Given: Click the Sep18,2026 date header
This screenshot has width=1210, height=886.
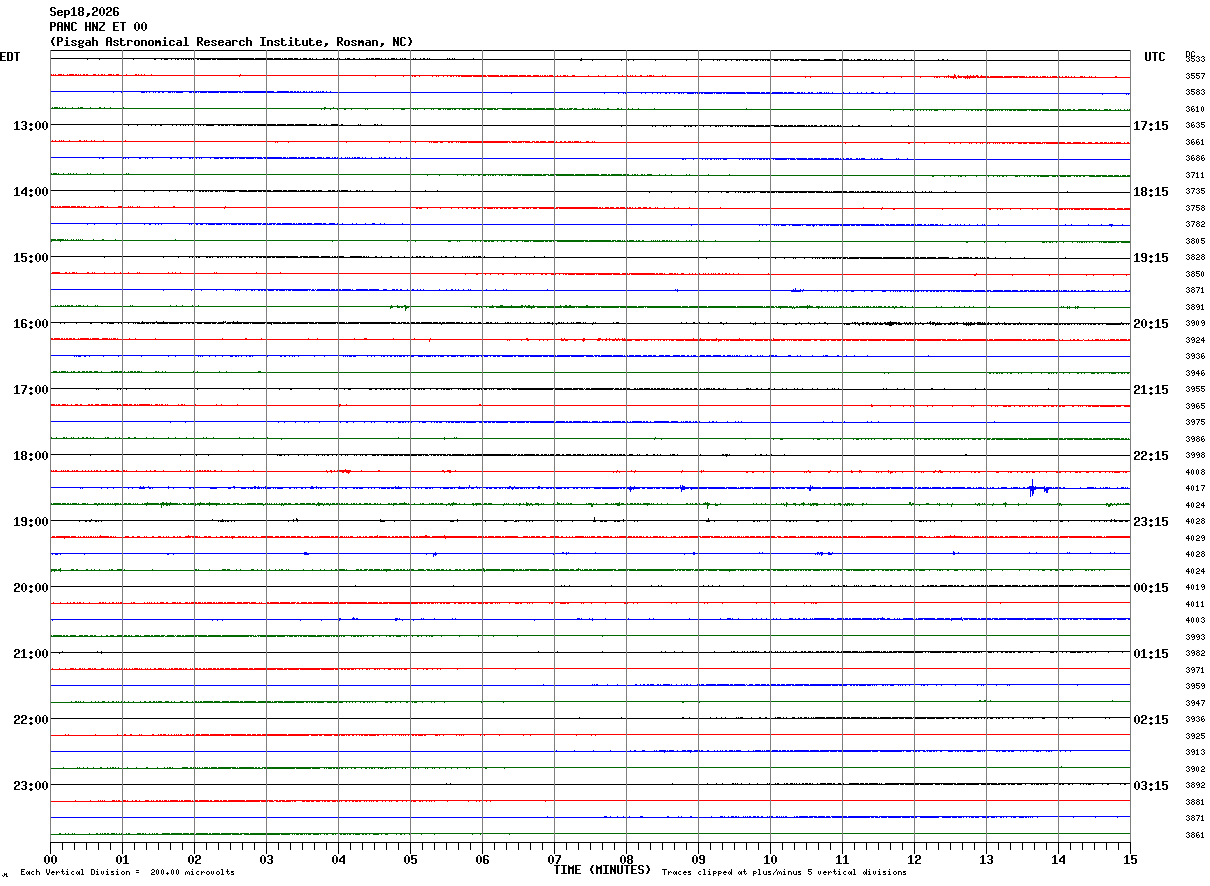Looking at the screenshot, I should (x=84, y=12).
